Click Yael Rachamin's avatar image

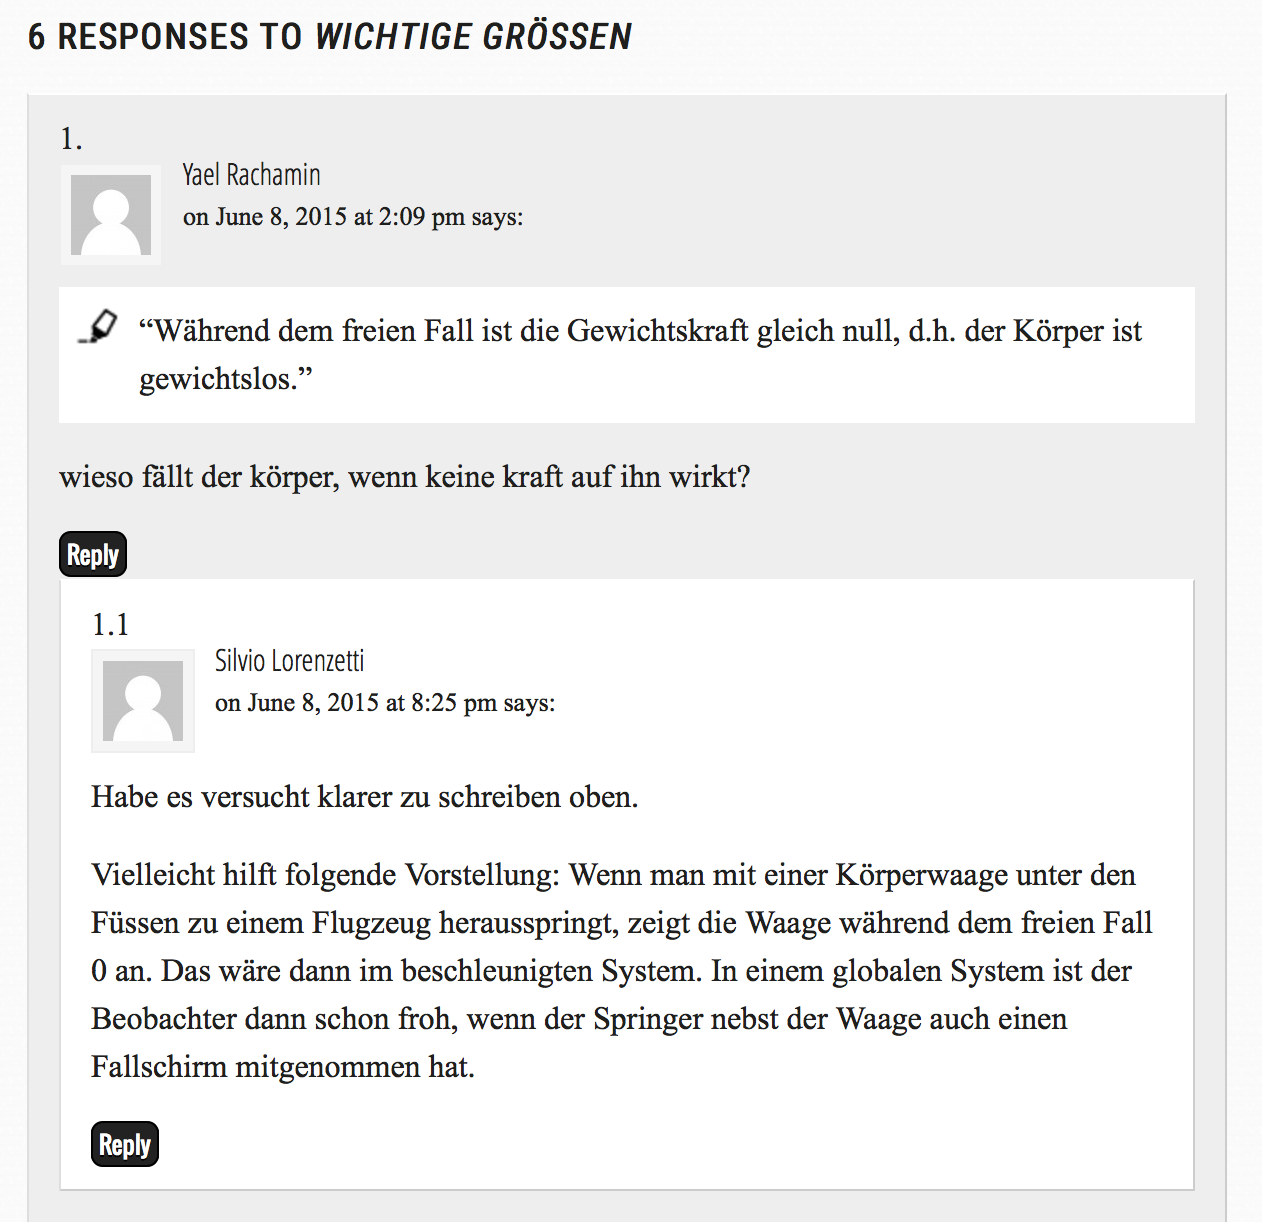point(111,215)
